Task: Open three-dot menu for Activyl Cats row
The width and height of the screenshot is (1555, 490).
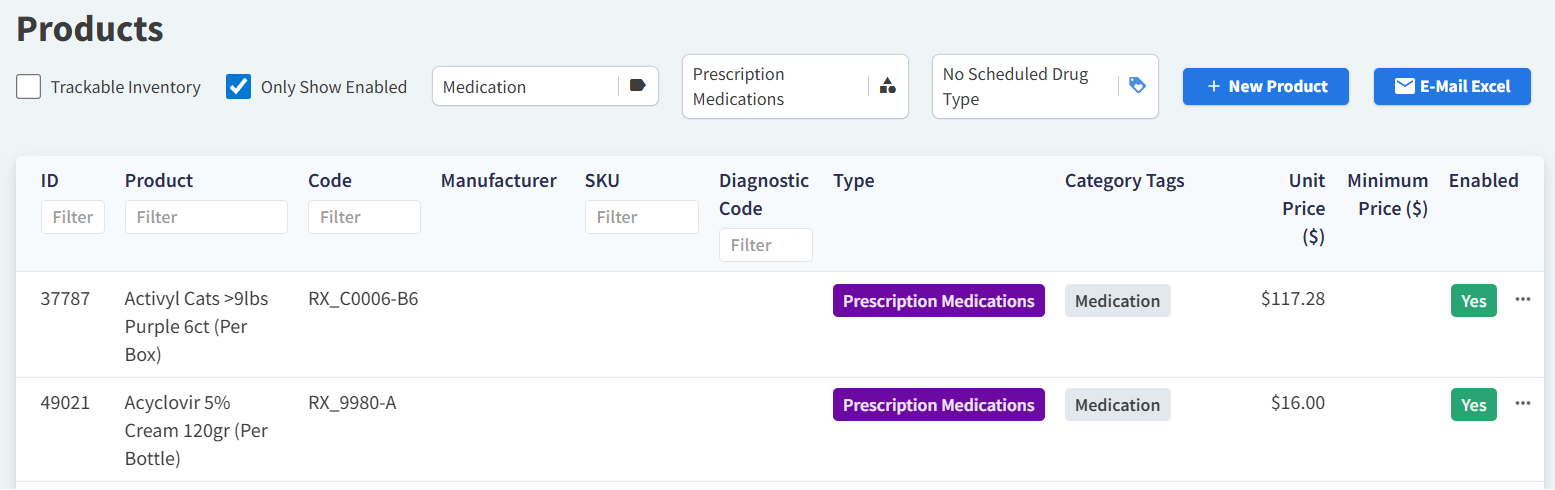Action: tap(1523, 299)
